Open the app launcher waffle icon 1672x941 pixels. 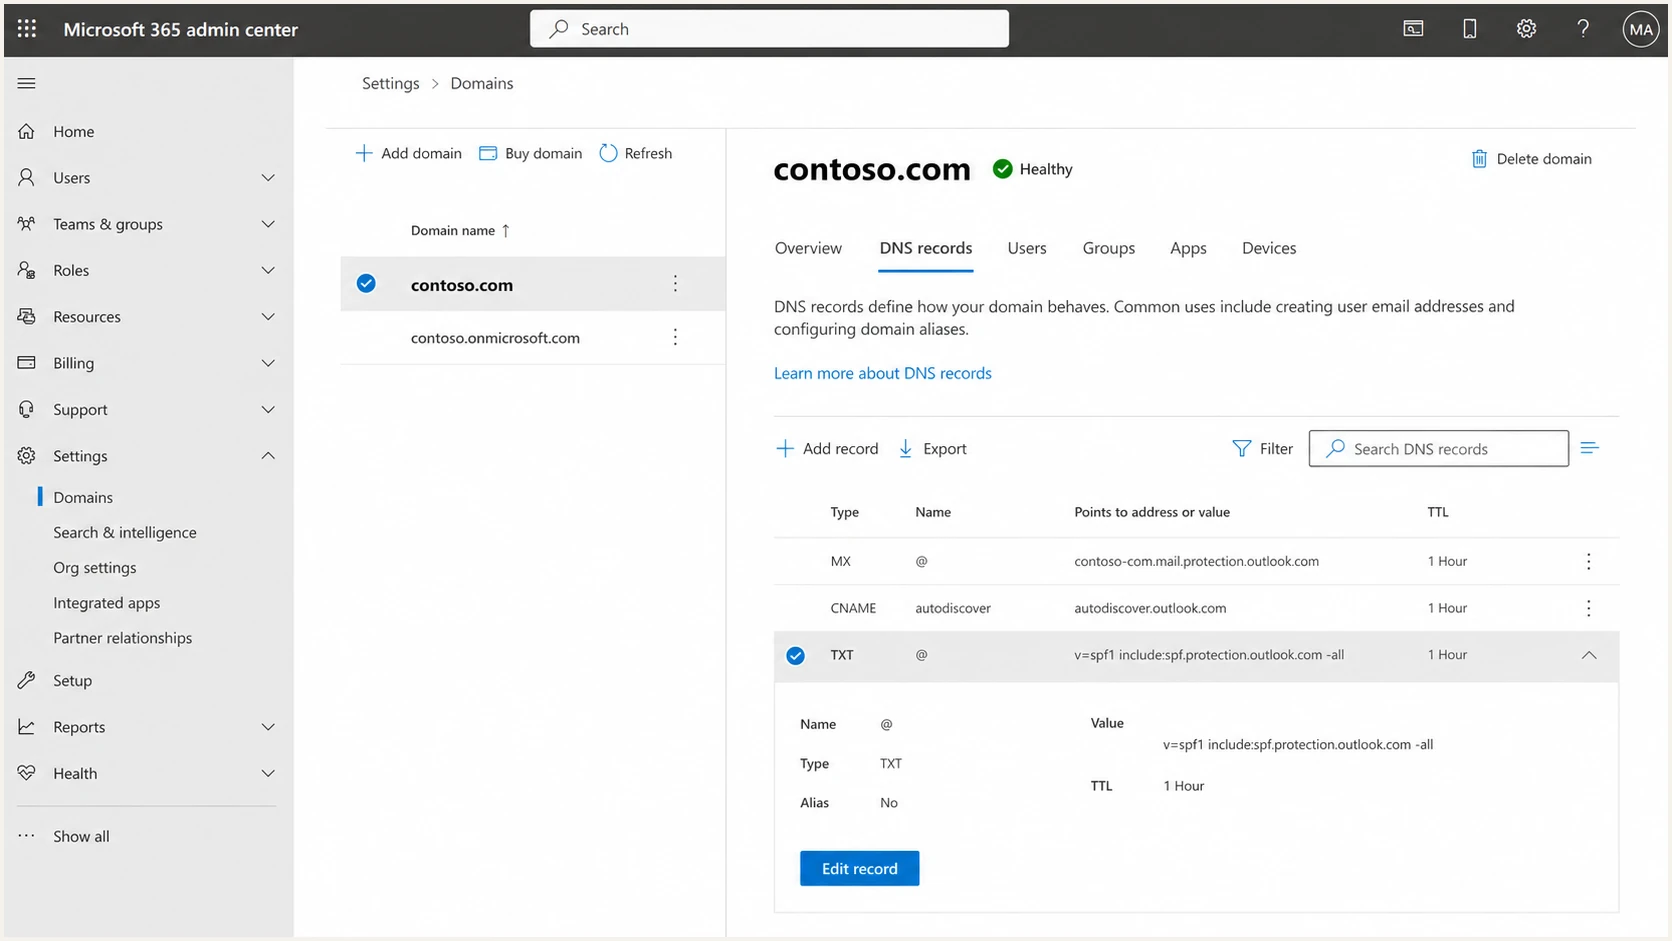[x=27, y=29]
